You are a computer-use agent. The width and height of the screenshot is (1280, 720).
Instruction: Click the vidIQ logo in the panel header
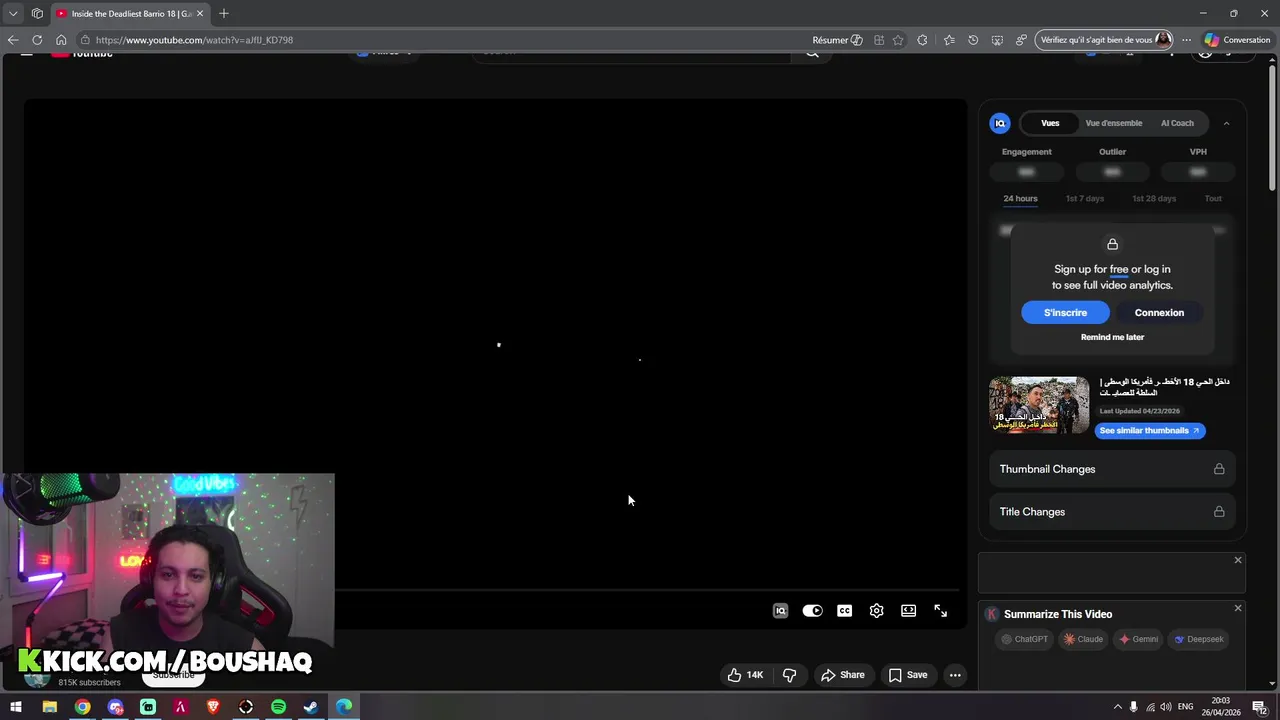(1000, 123)
